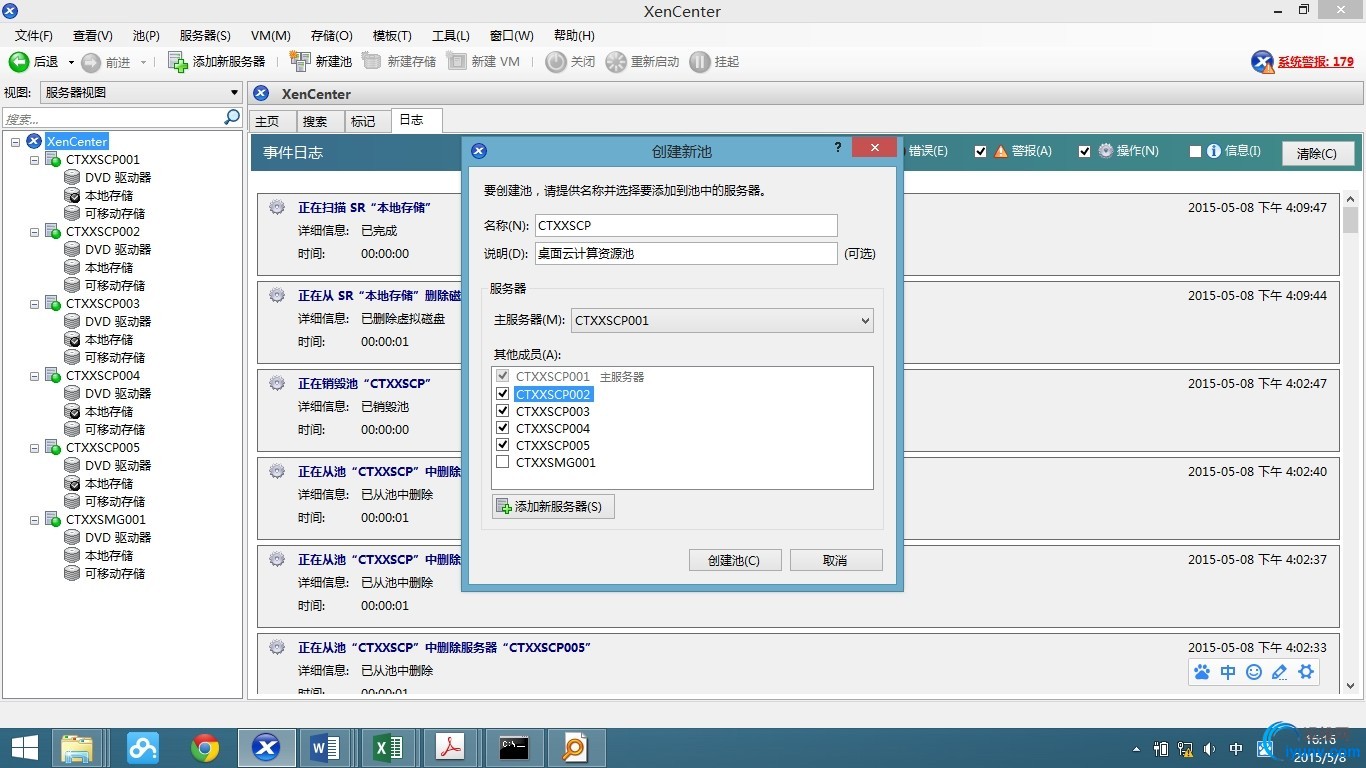Open the 存储(O) menu
Image resolution: width=1366 pixels, height=768 pixels.
tap(332, 35)
